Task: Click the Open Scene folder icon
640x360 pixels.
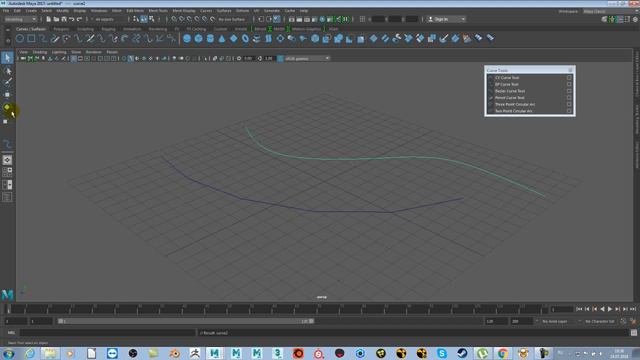Action: coord(56,19)
